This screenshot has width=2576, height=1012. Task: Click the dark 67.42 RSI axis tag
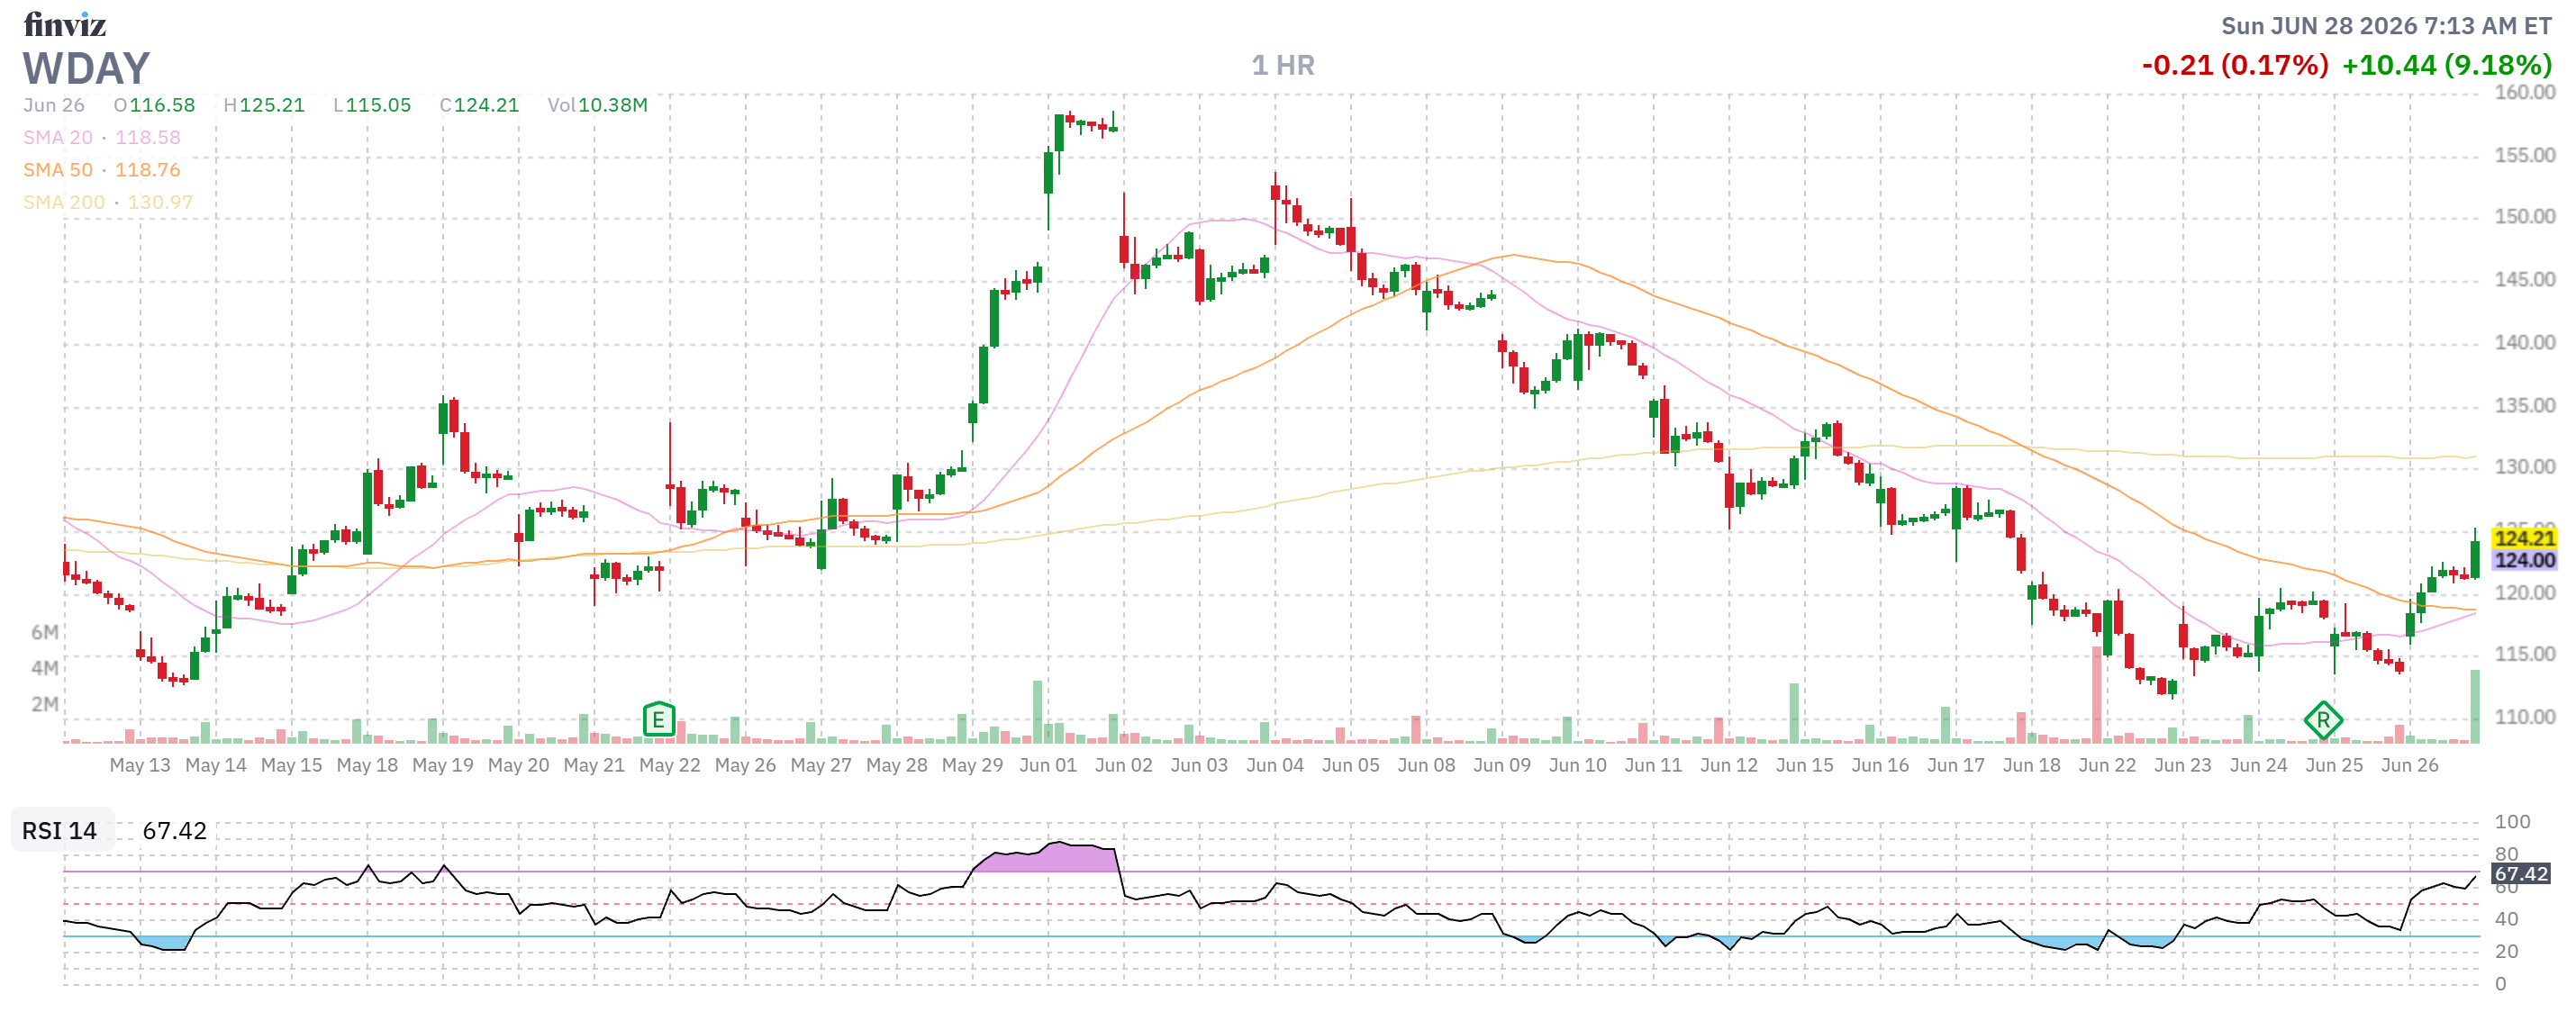(2521, 874)
